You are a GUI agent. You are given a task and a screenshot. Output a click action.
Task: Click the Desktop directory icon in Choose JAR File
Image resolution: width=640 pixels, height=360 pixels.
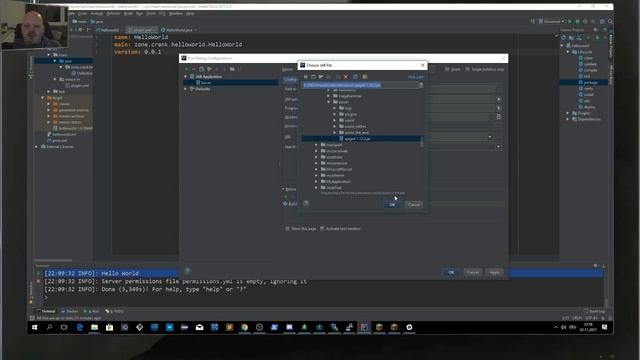(313, 77)
